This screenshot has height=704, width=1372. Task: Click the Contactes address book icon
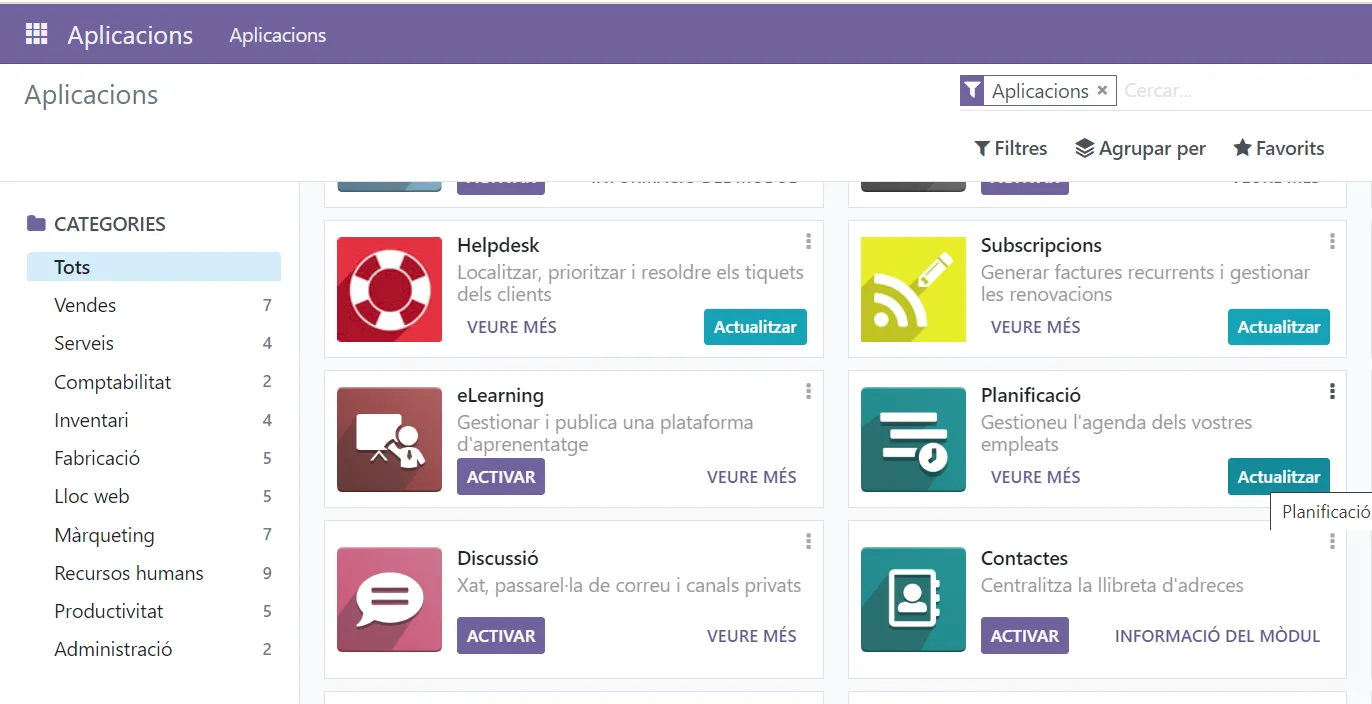913,600
